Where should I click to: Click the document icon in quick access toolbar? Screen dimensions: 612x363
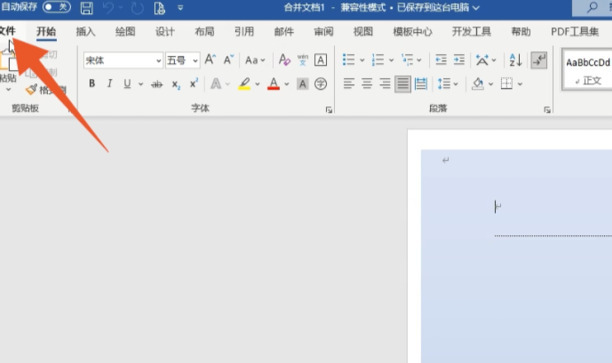click(159, 8)
